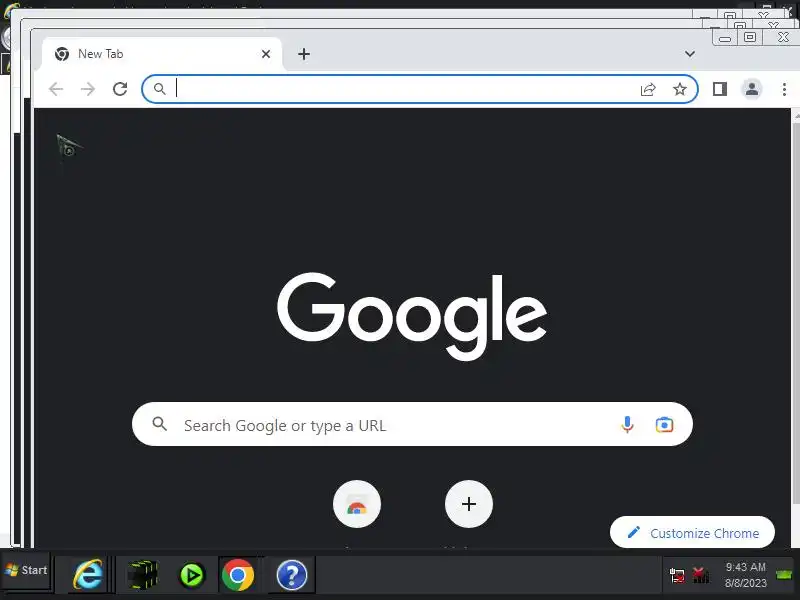Open the share this page icon
Viewport: 800px width, 600px height.
(648, 89)
